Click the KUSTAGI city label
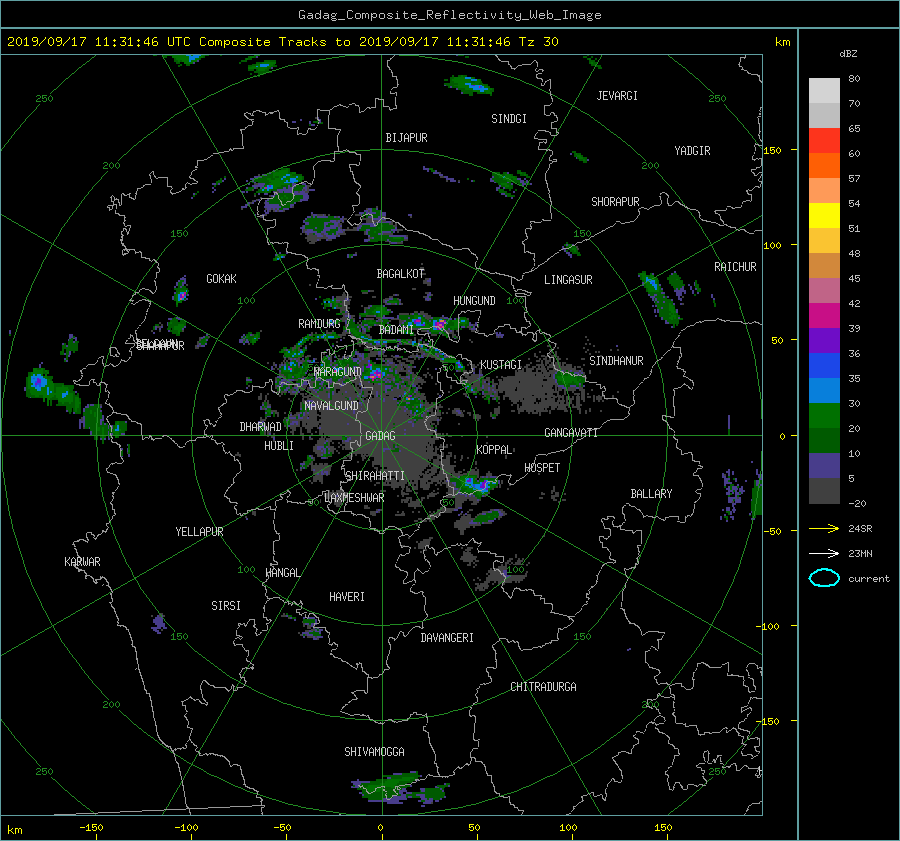900x841 pixels. 501,365
